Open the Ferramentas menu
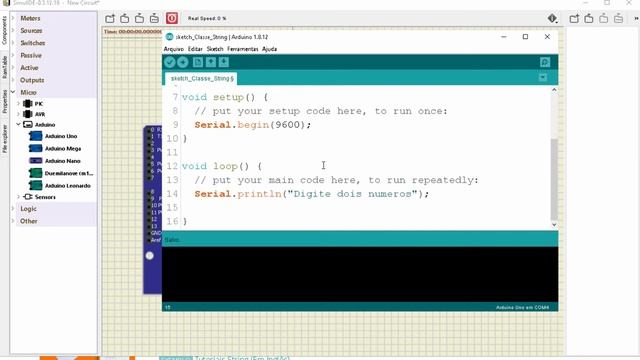This screenshot has height=360, width=640. coord(242,49)
